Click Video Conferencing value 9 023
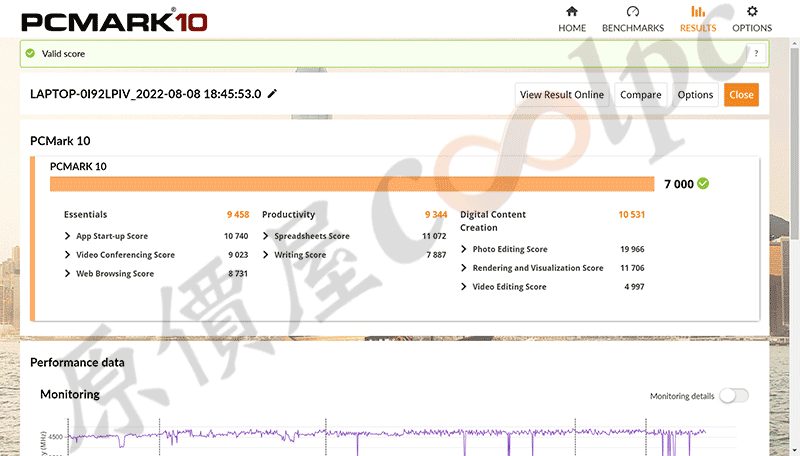Screen dimensions: 800x456 tap(238, 255)
